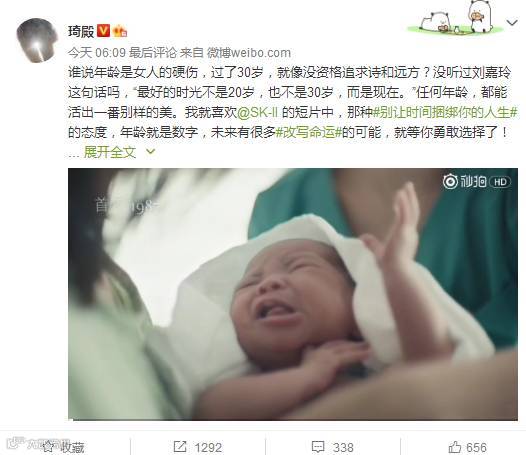The height and width of the screenshot is (455, 526).
Task: Open hashtag #改写命运#
Action: [x=309, y=132]
